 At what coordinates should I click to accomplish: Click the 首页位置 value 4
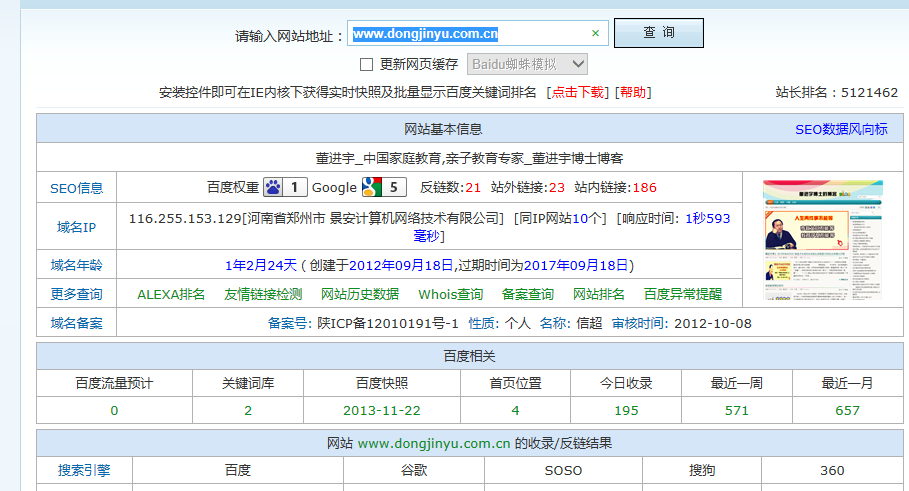[515, 411]
